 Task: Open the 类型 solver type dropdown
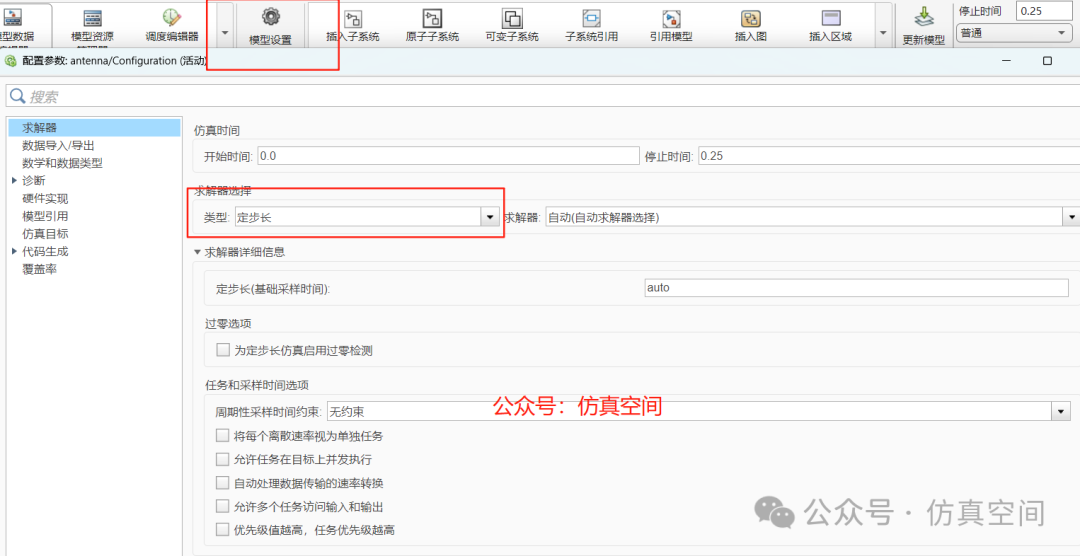(x=489, y=217)
